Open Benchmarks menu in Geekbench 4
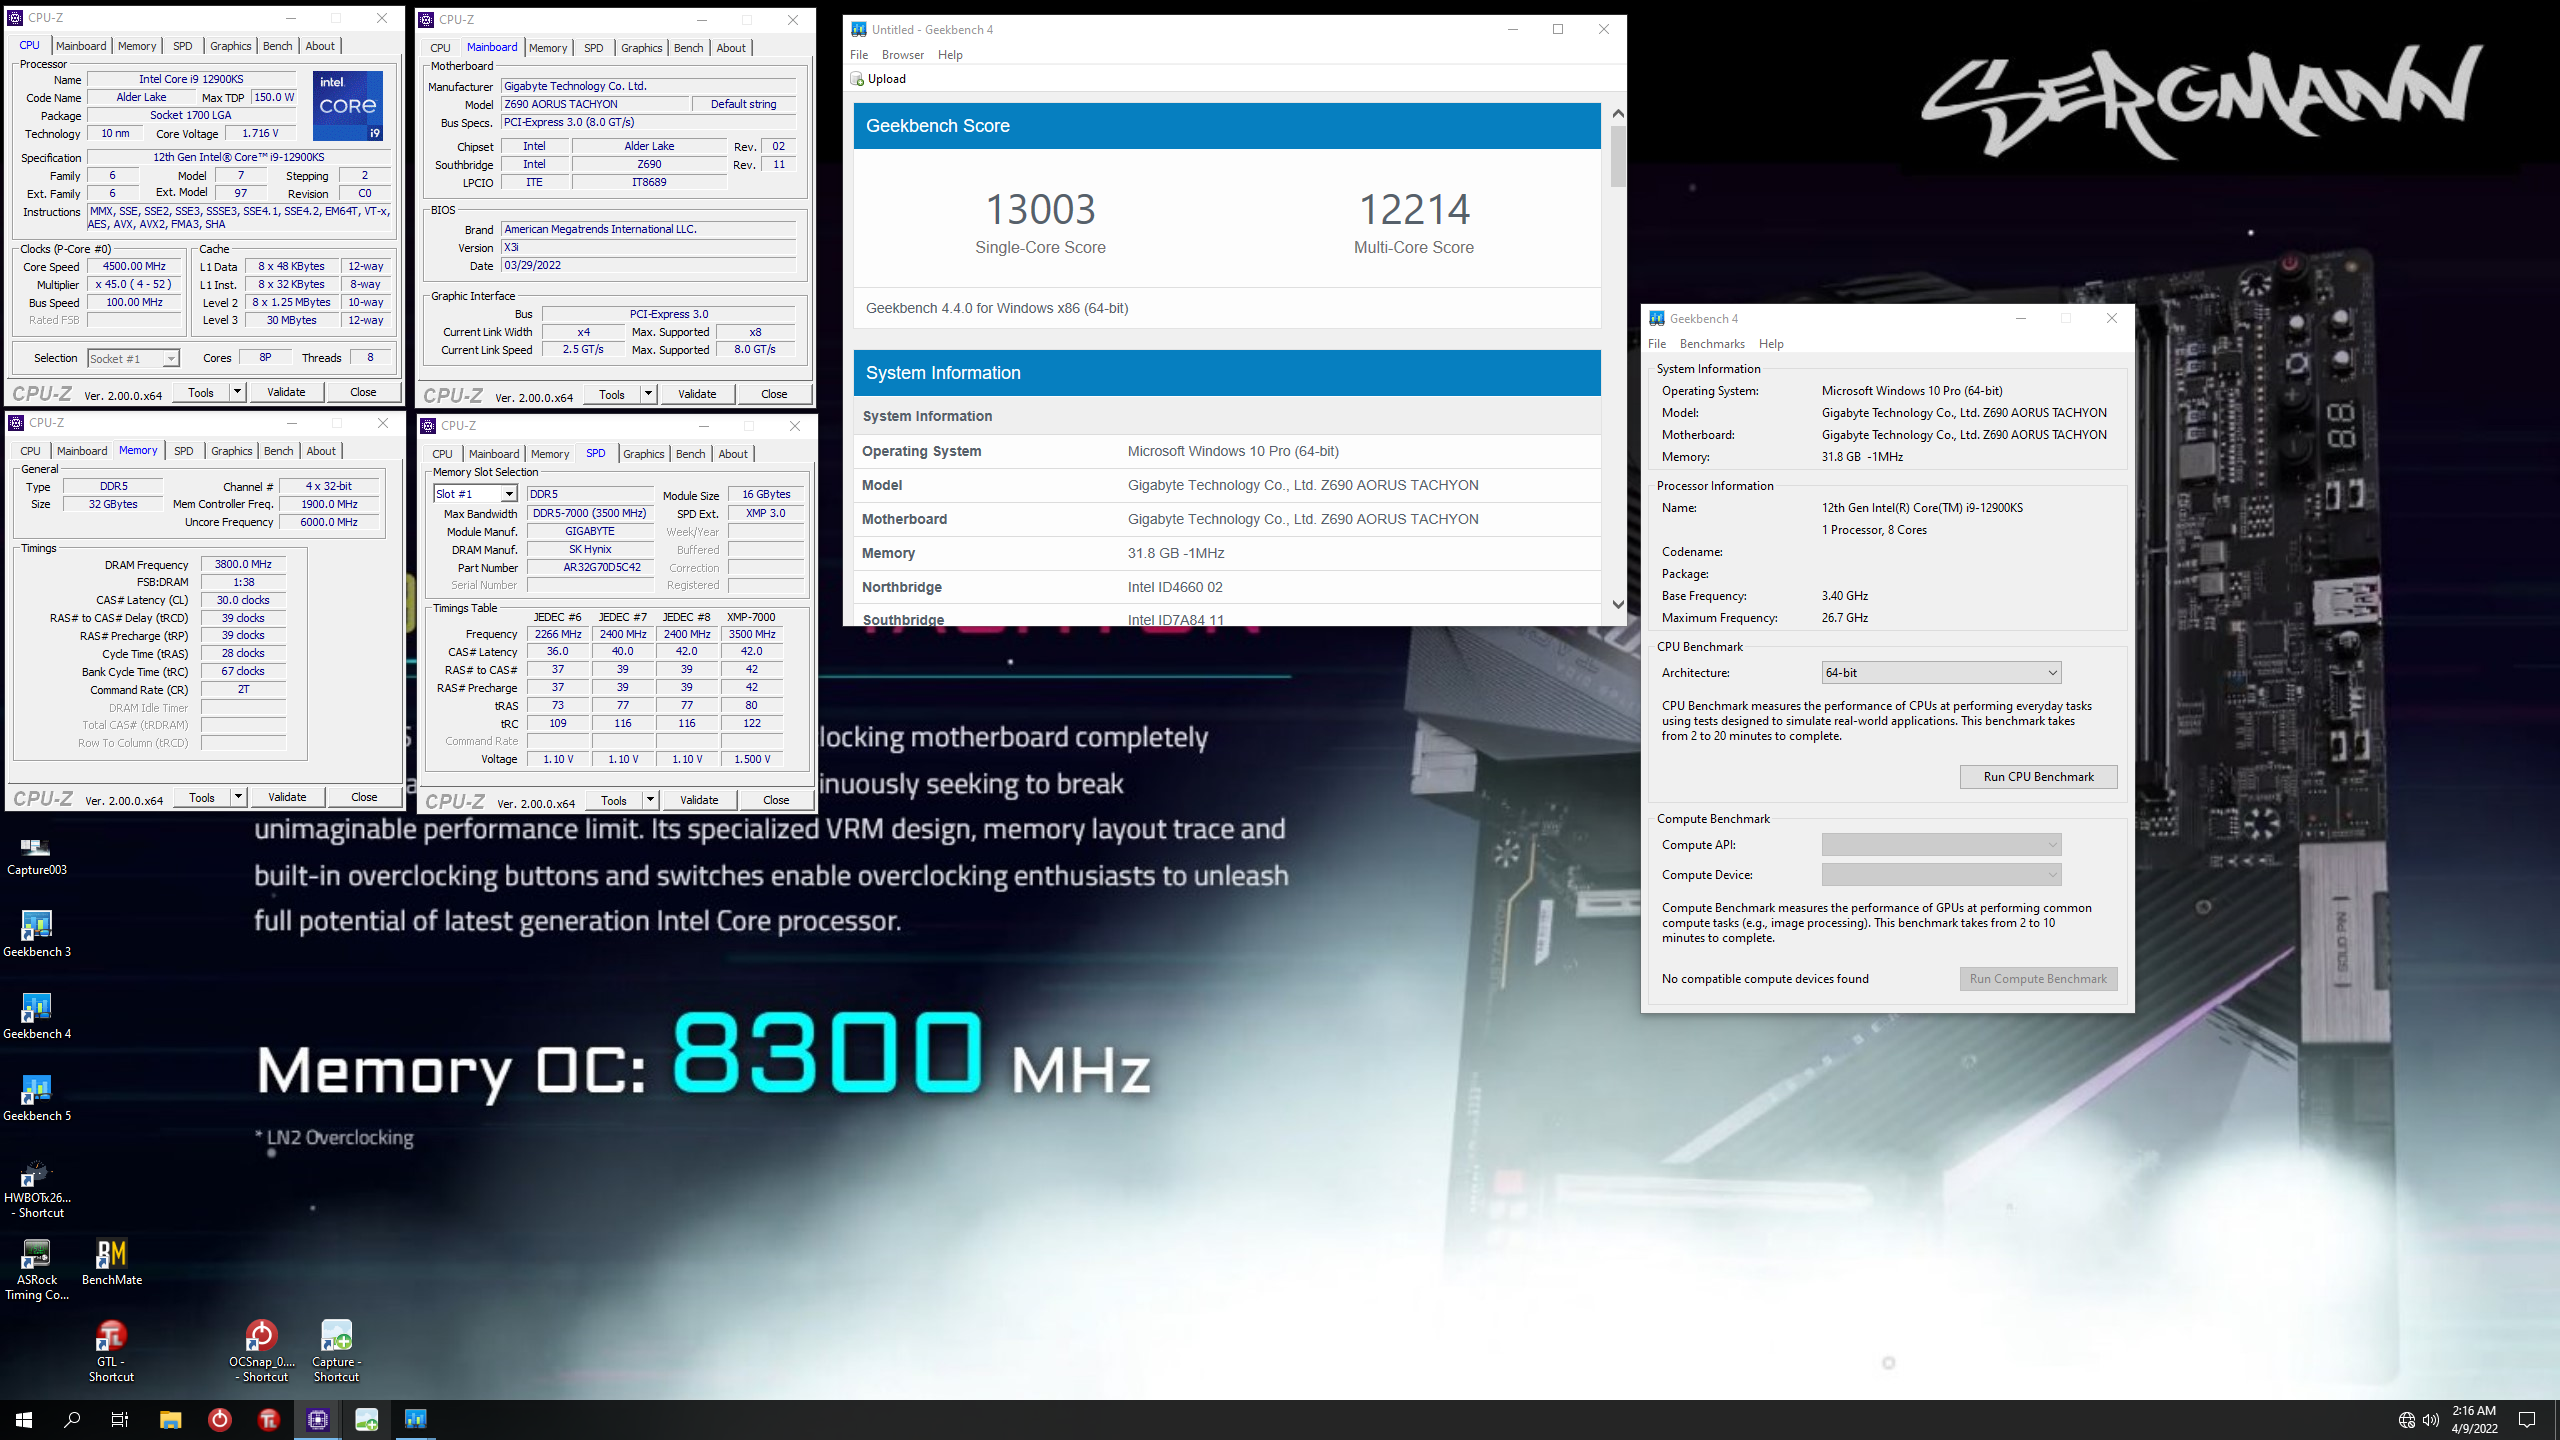Image resolution: width=2560 pixels, height=1440 pixels. point(1712,344)
